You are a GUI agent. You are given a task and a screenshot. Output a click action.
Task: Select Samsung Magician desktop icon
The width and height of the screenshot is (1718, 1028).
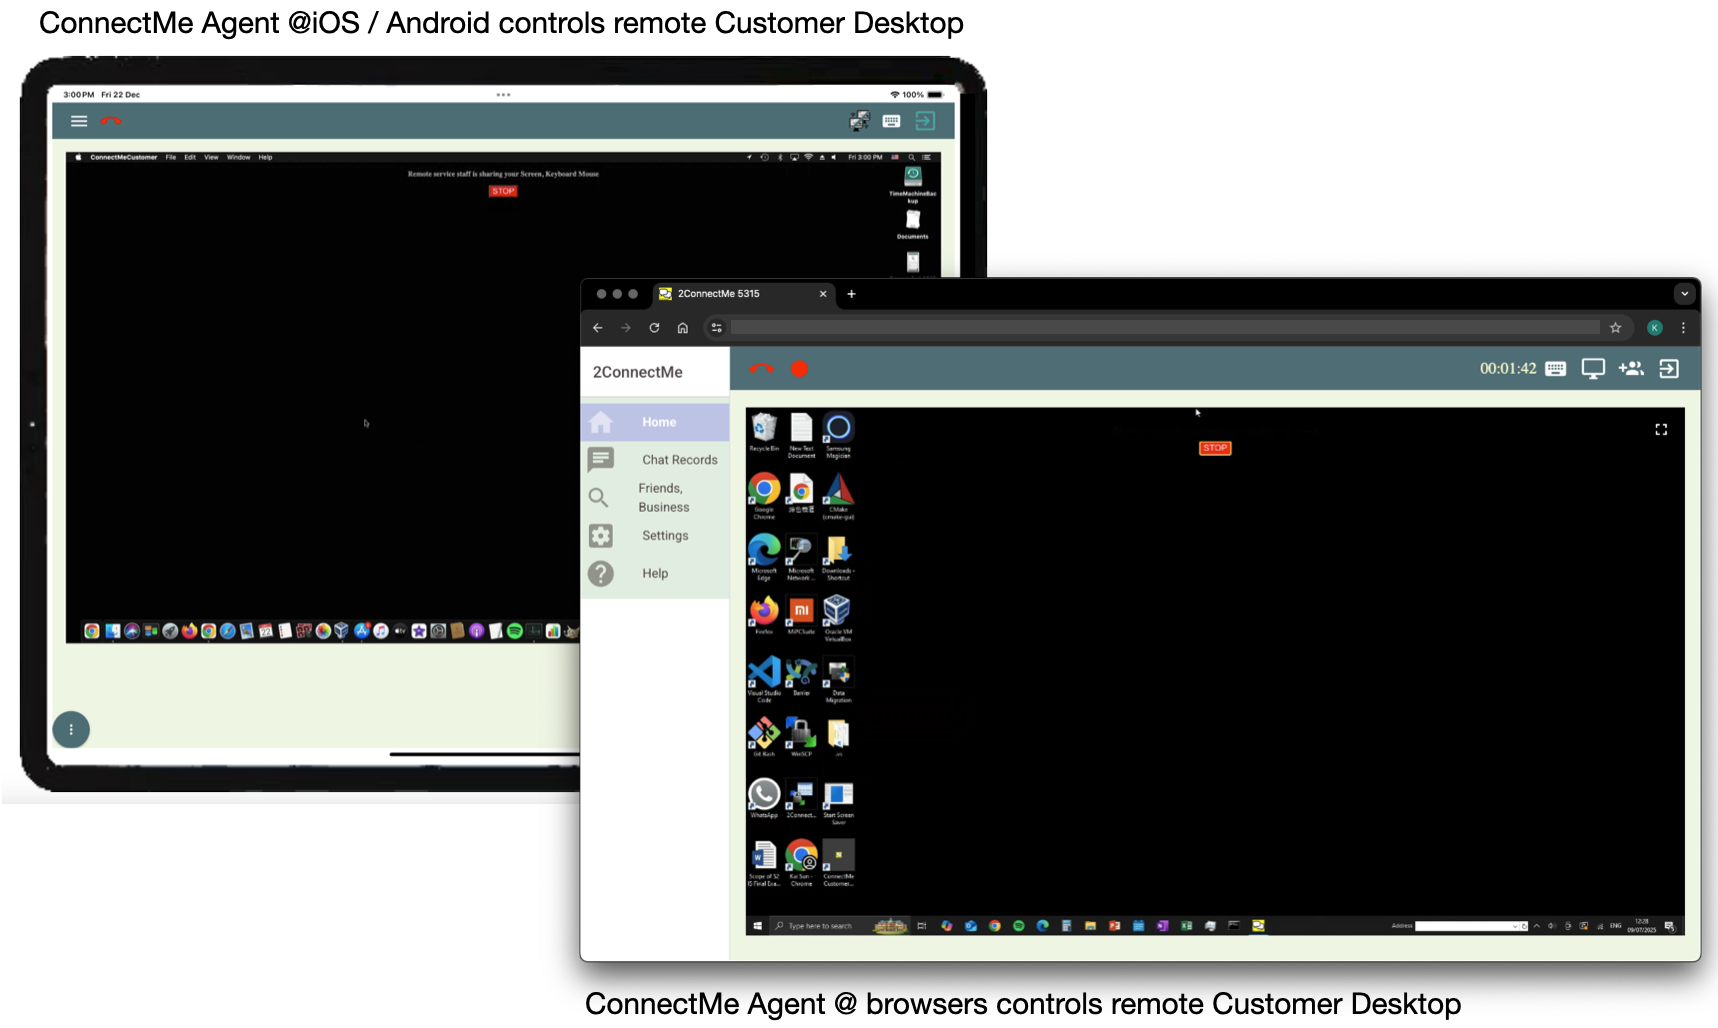838,435
